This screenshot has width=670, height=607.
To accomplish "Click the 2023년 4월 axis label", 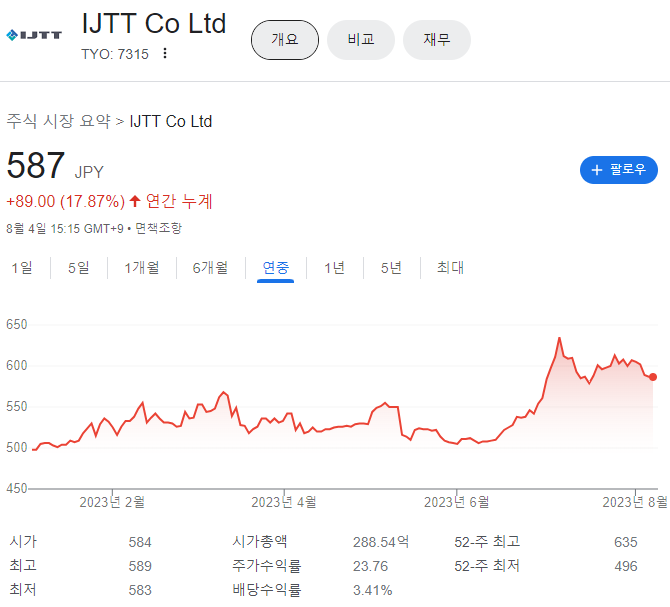I will [x=284, y=502].
